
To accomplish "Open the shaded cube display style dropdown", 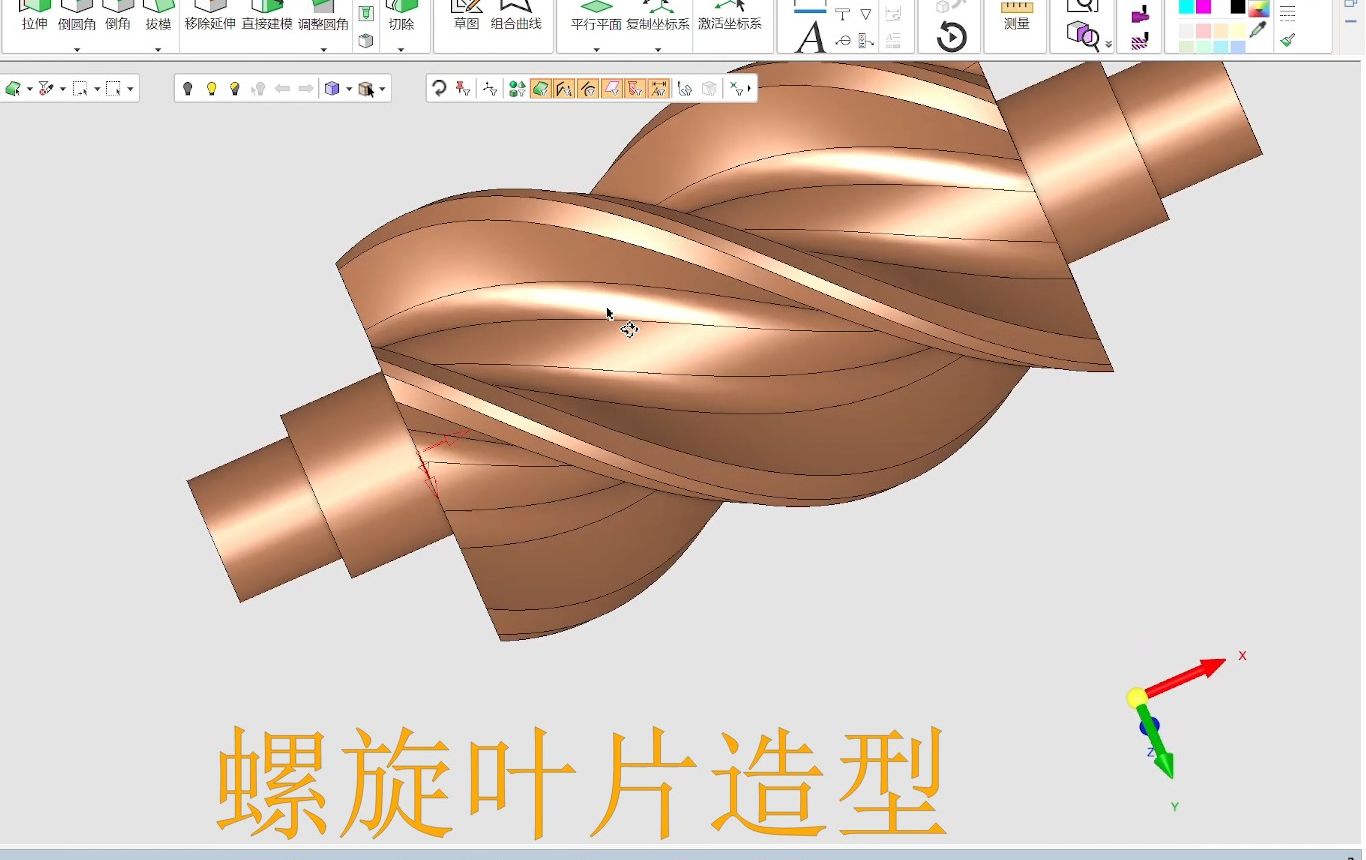I will [349, 89].
